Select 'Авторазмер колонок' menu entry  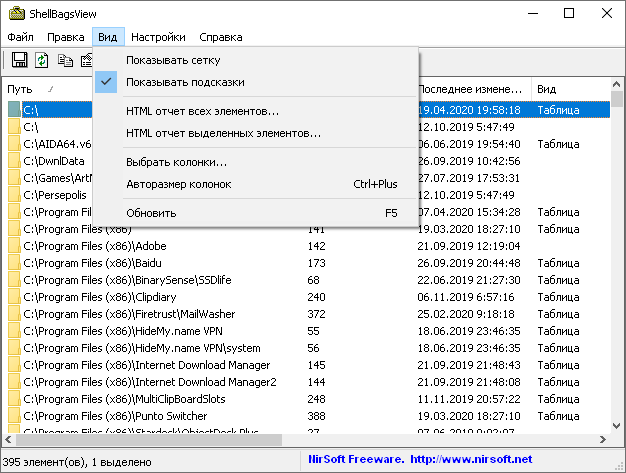pyautogui.click(x=256, y=184)
